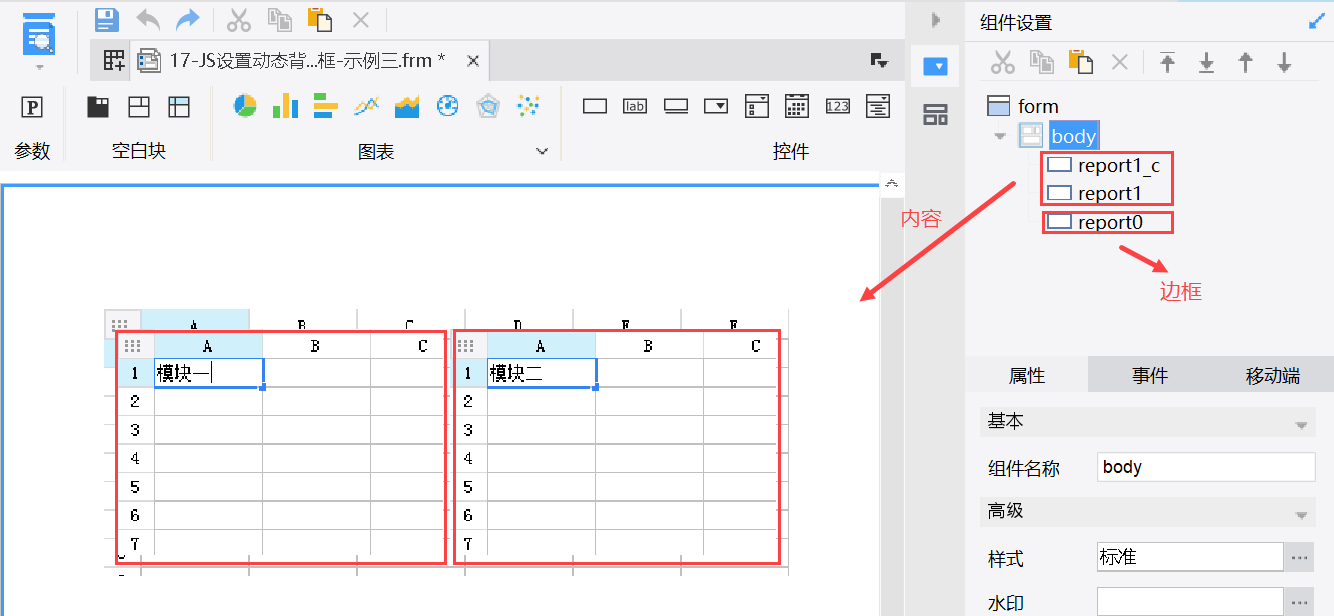Click the blue dock arrow in 组件设置 header
The image size is (1334, 616).
click(x=1316, y=22)
